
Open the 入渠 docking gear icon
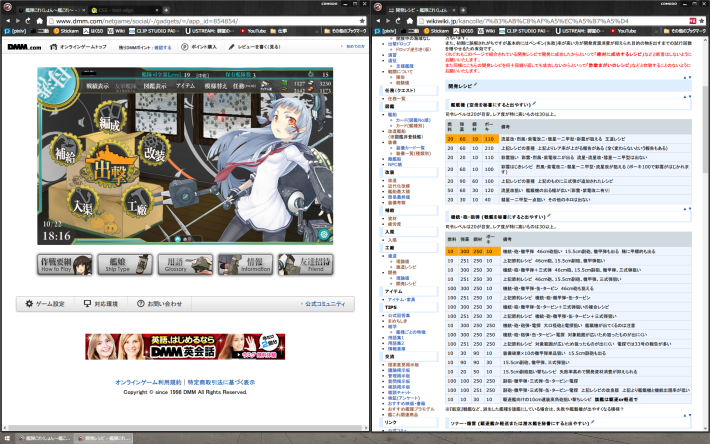[x=83, y=203]
